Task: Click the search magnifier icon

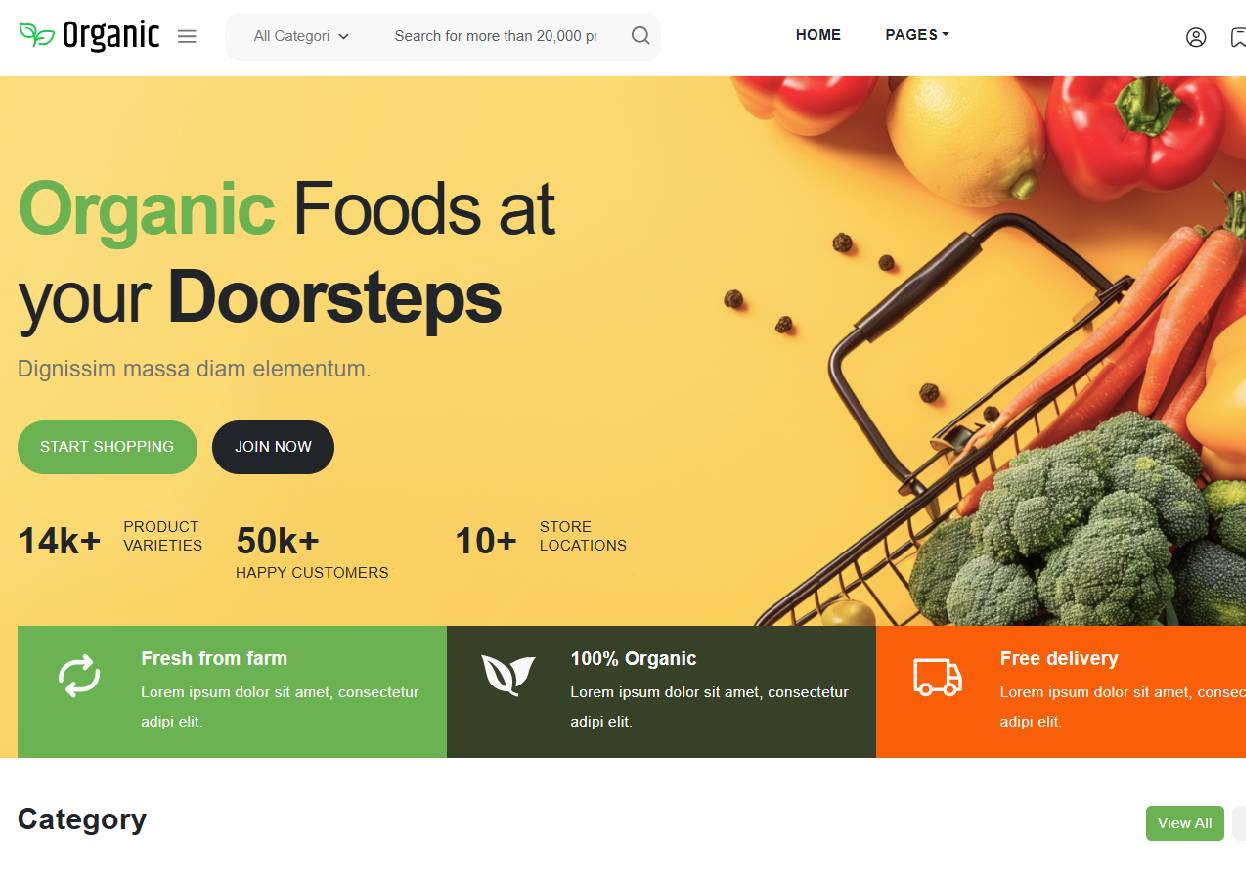Action: pos(641,36)
